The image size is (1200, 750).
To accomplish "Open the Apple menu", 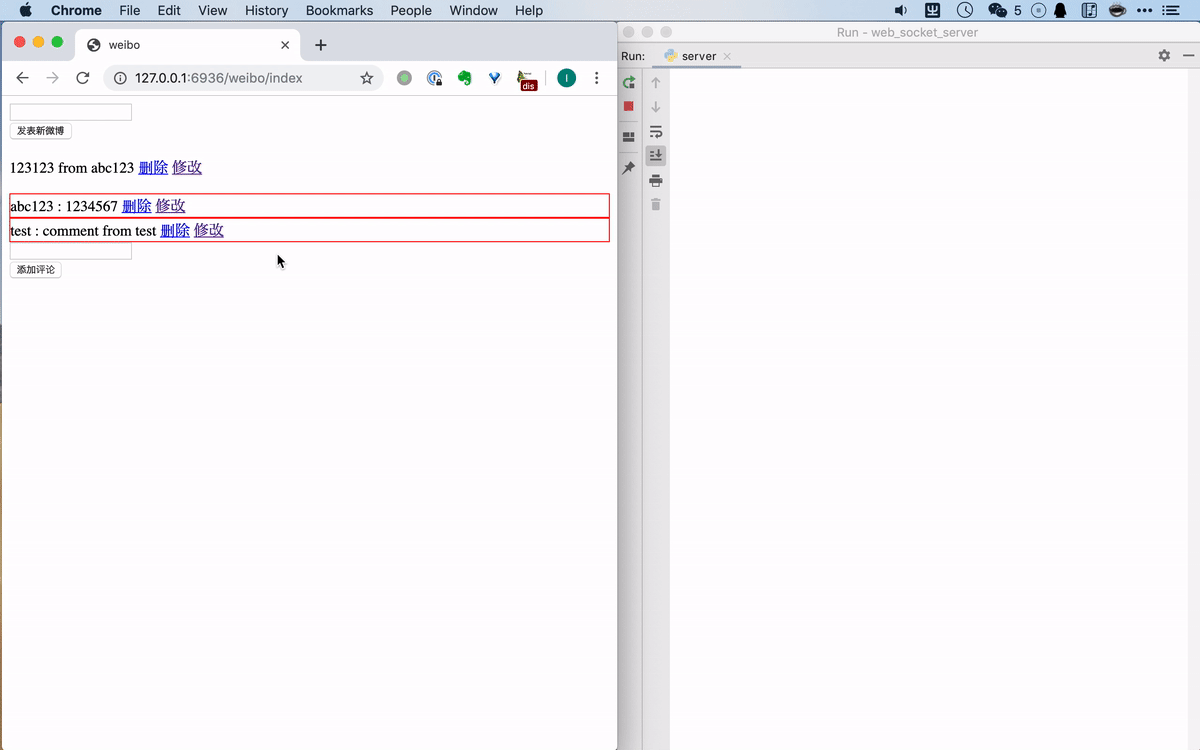I will point(25,11).
